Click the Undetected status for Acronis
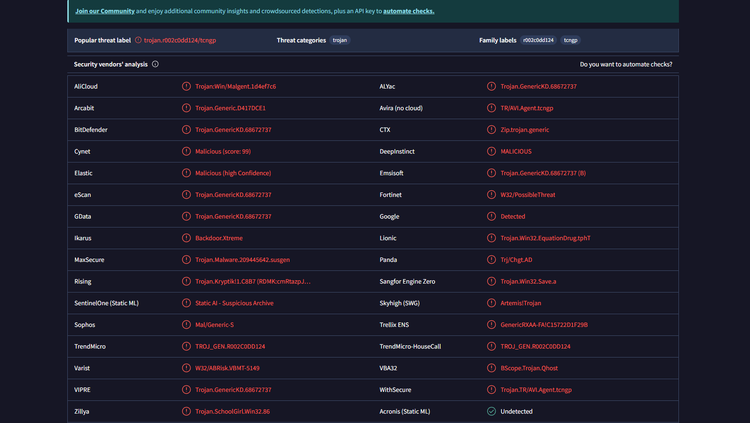The image size is (750, 423). pyautogui.click(x=516, y=412)
